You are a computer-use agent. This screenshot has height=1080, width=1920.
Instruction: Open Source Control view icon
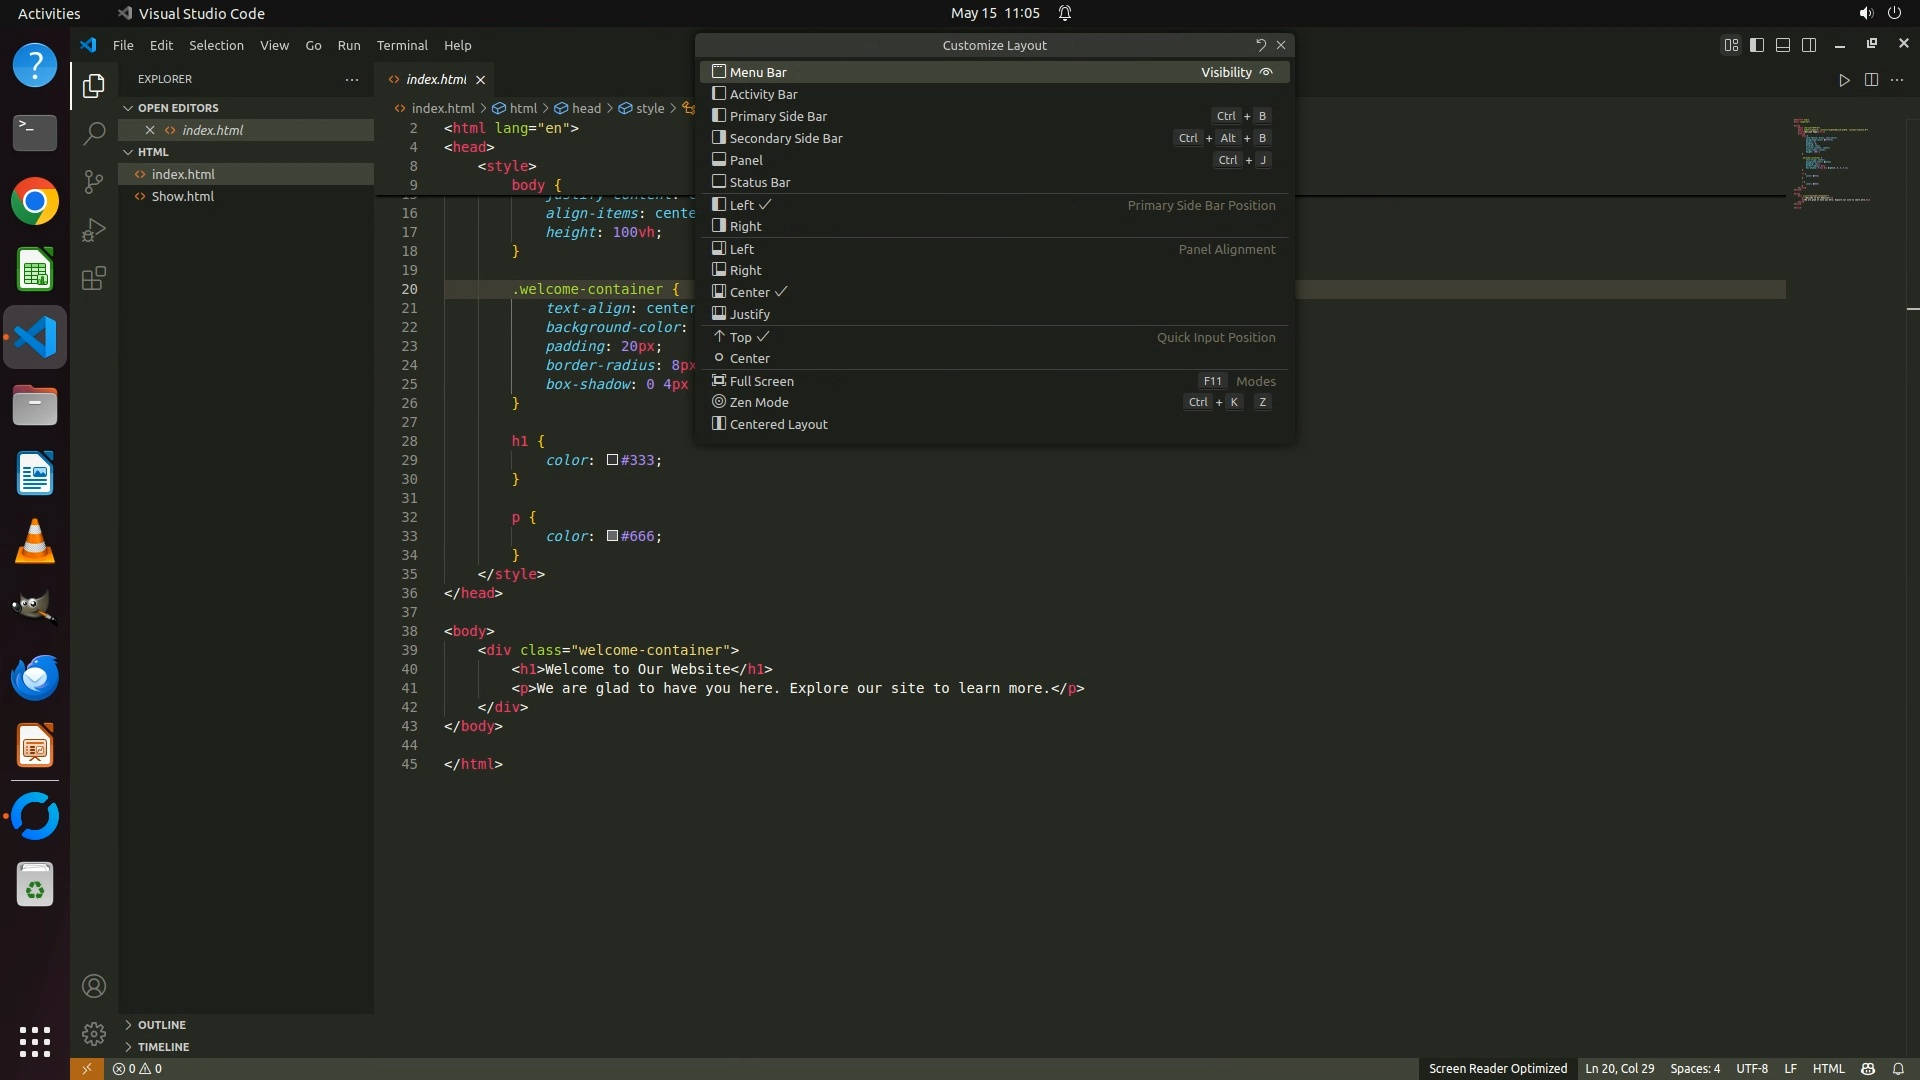click(x=94, y=181)
